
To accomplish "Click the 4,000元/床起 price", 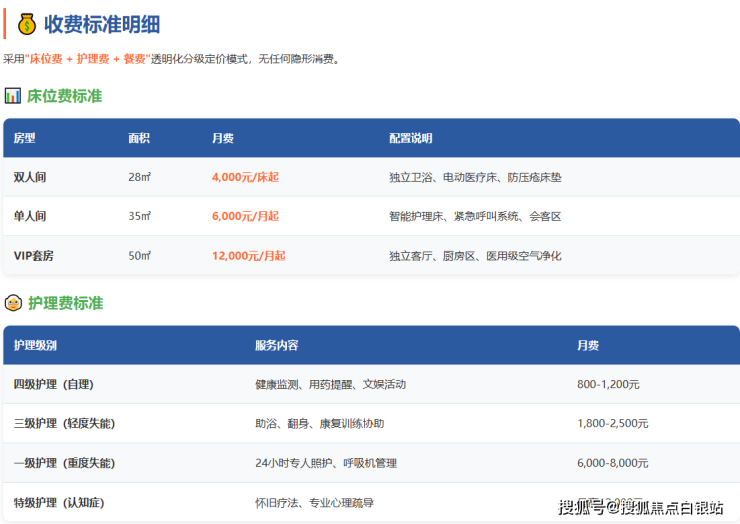I will click(x=245, y=177).
